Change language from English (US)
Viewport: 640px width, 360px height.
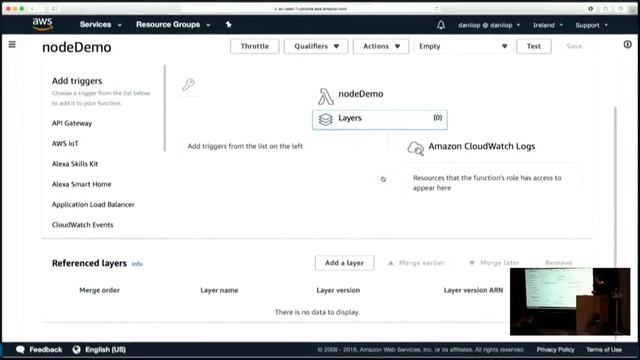click(x=105, y=350)
